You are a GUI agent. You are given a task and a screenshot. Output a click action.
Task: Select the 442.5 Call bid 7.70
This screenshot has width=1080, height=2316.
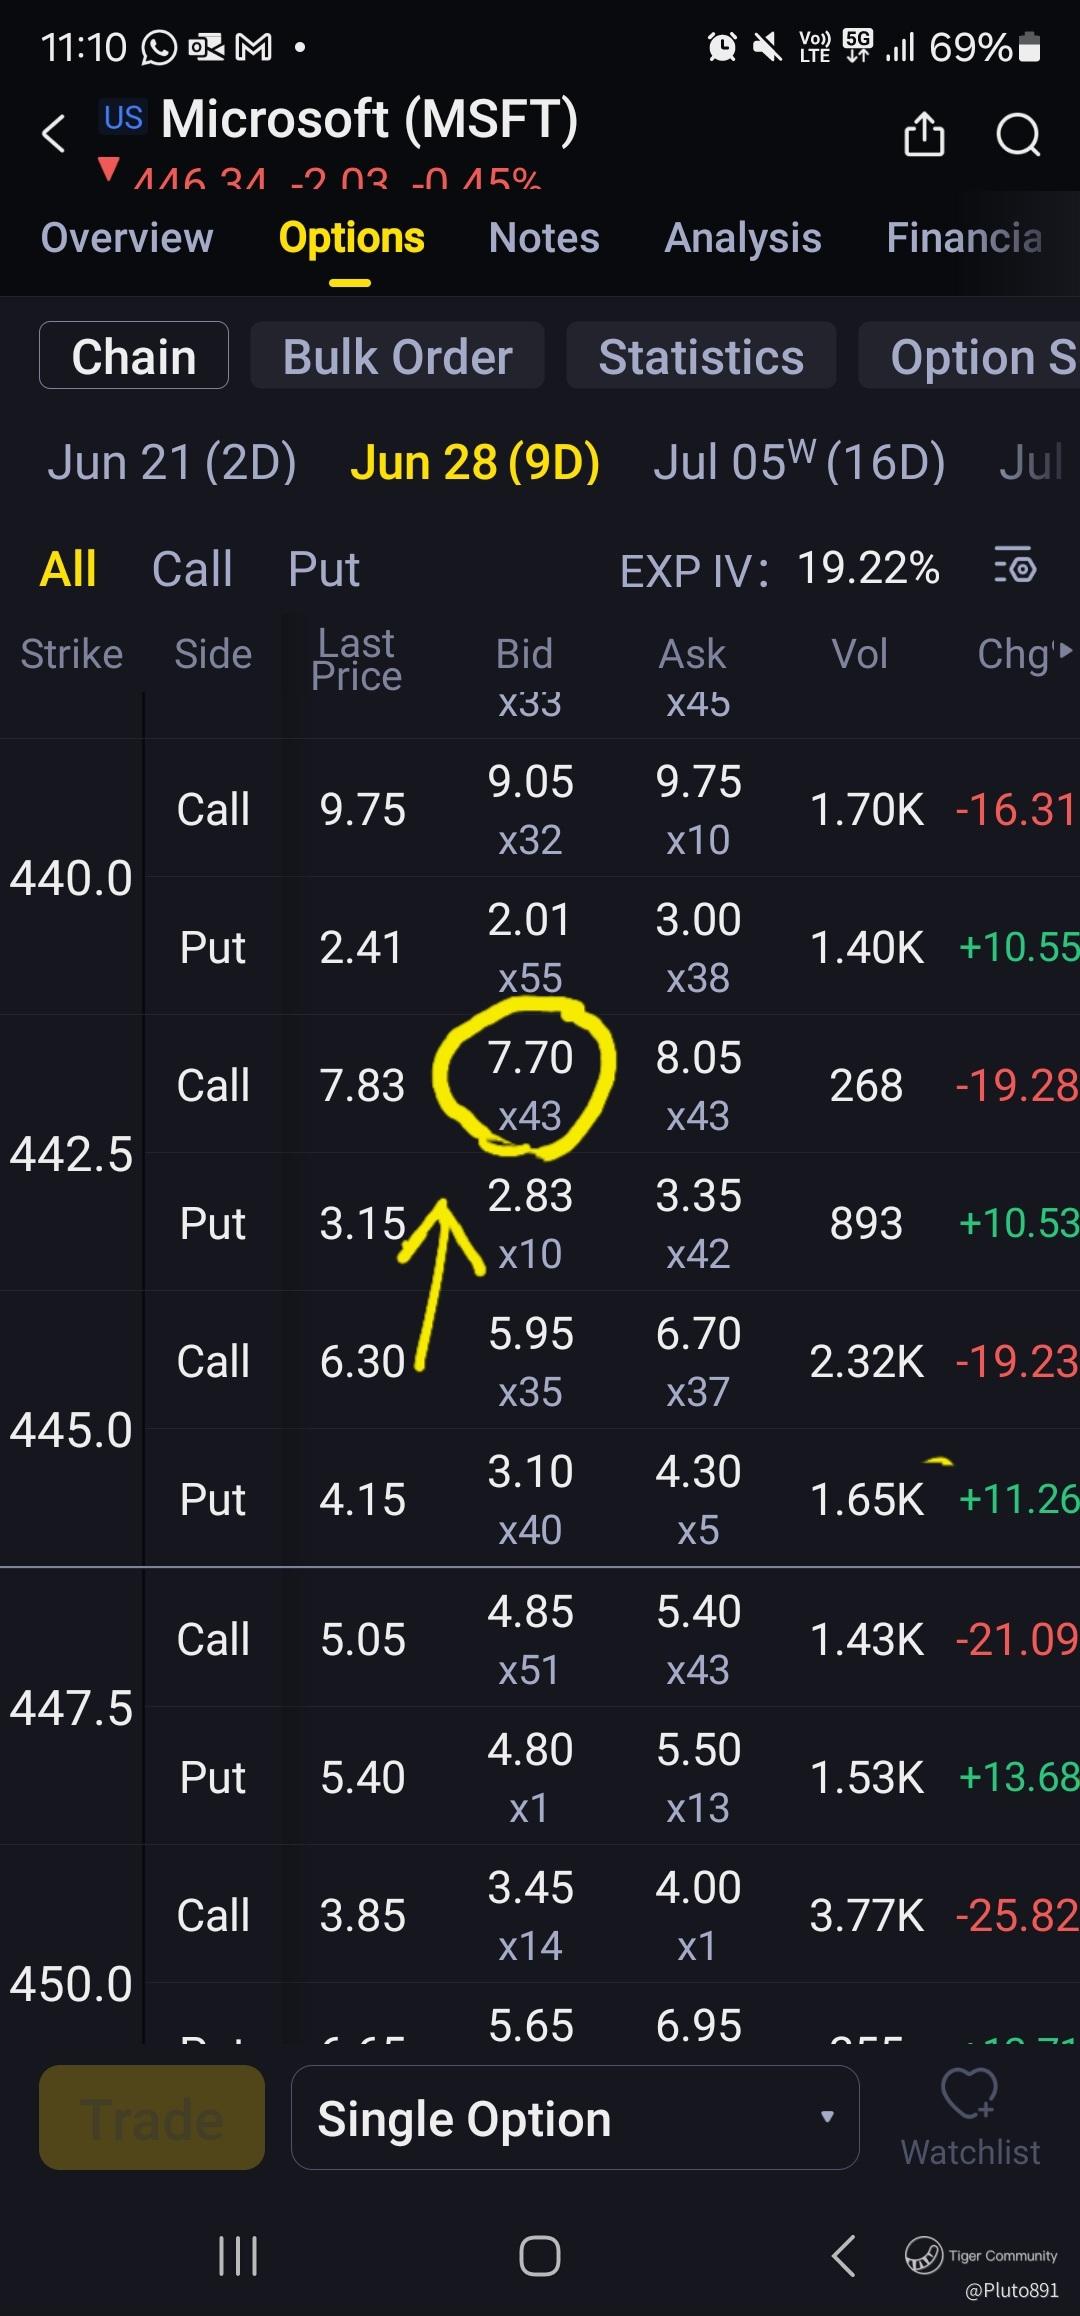[530, 1085]
